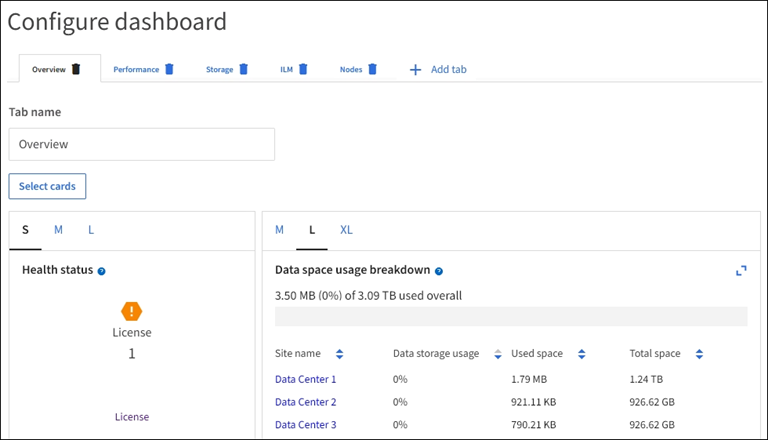Sort the Used space column
768x440 pixels.
click(581, 354)
